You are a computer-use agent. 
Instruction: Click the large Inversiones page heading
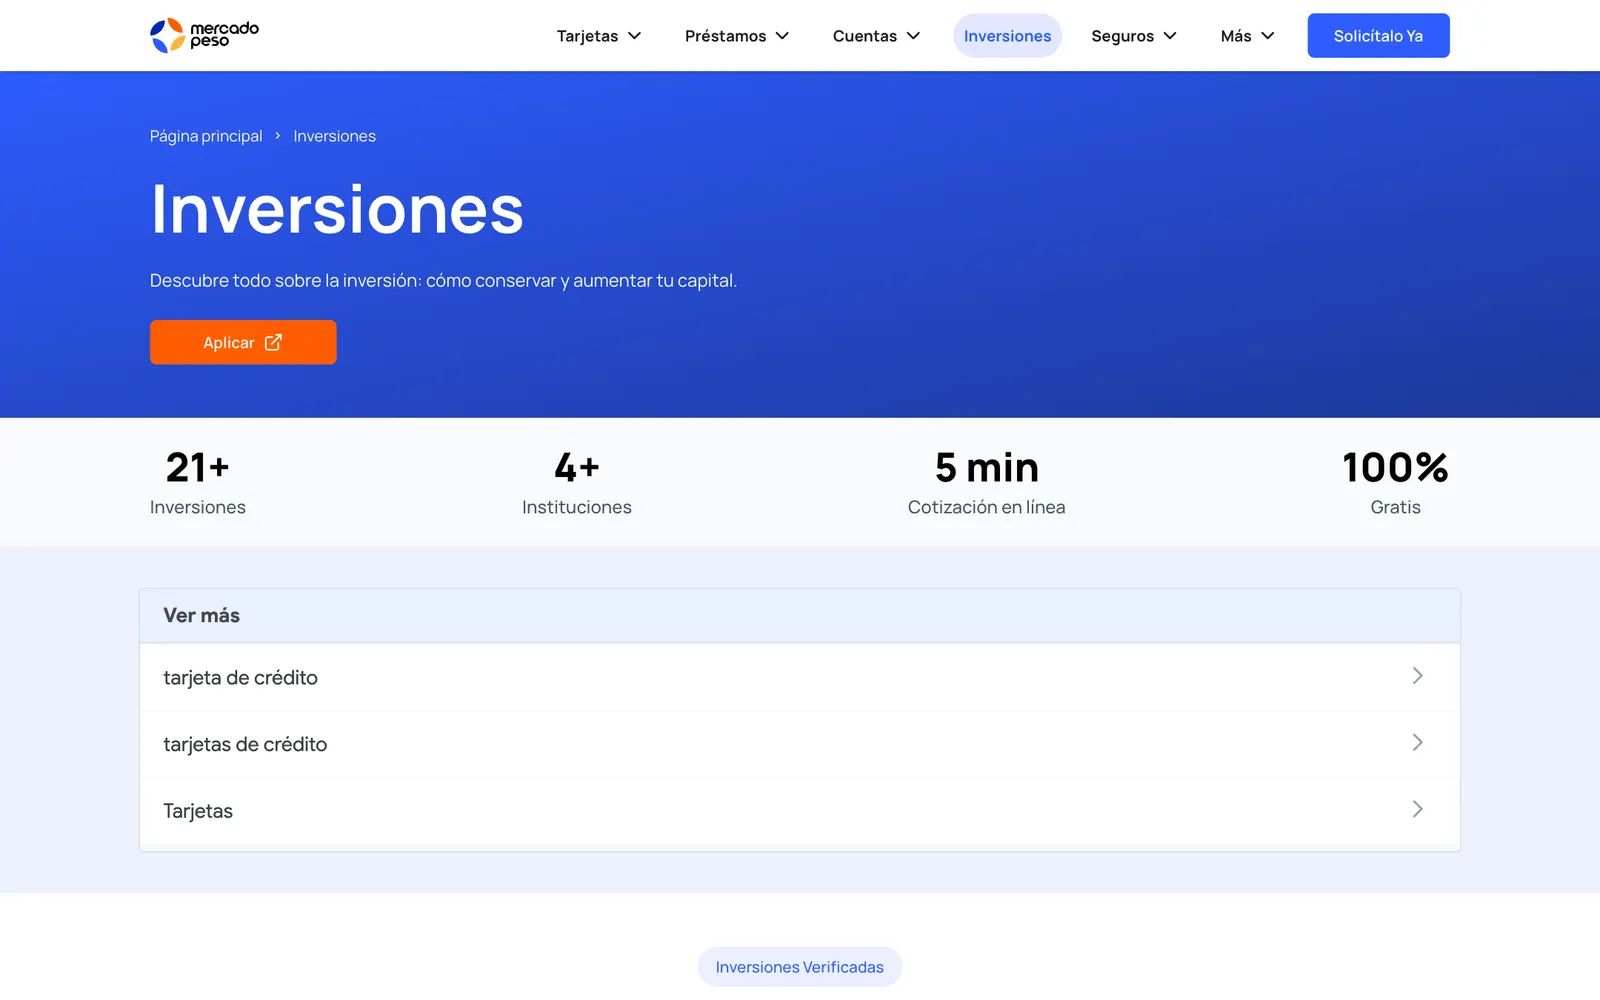click(337, 210)
